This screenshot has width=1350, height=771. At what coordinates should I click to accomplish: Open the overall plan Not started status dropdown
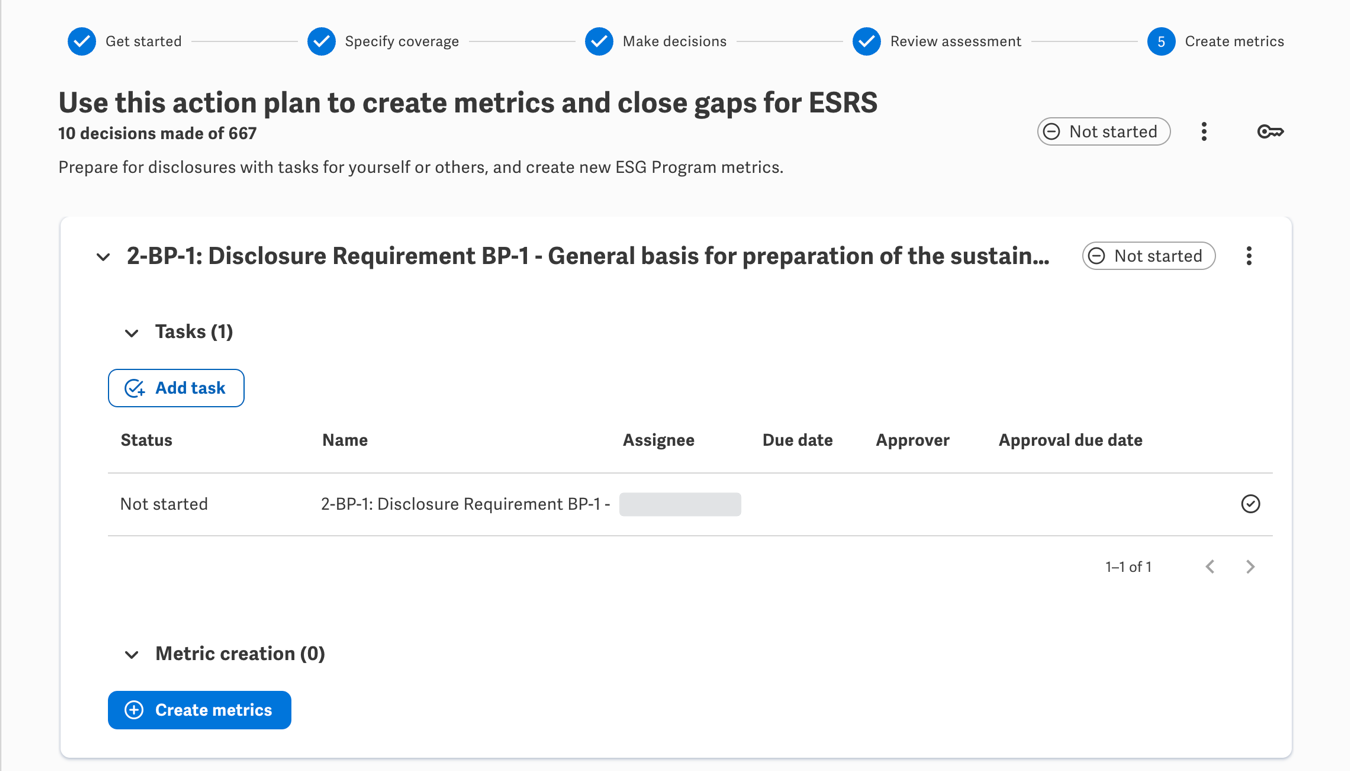(1104, 132)
